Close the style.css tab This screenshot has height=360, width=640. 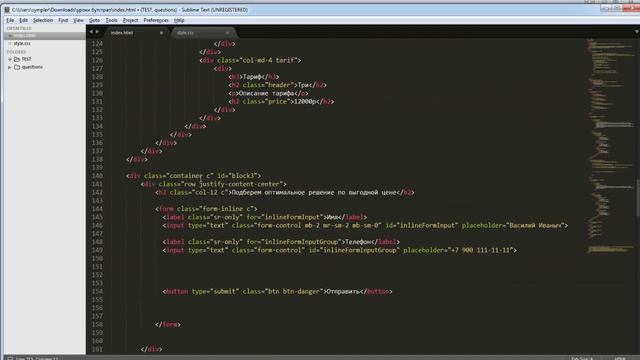(x=227, y=33)
